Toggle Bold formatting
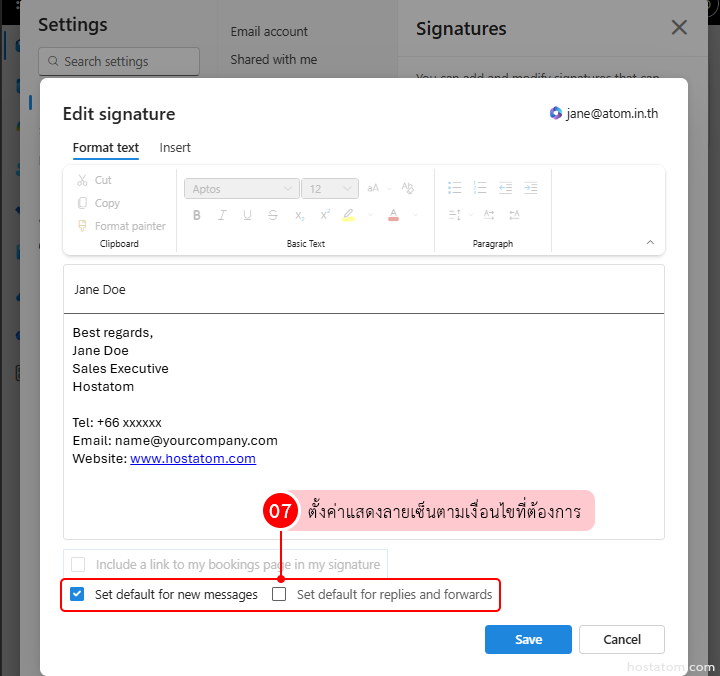Viewport: 720px width, 676px height. [197, 215]
